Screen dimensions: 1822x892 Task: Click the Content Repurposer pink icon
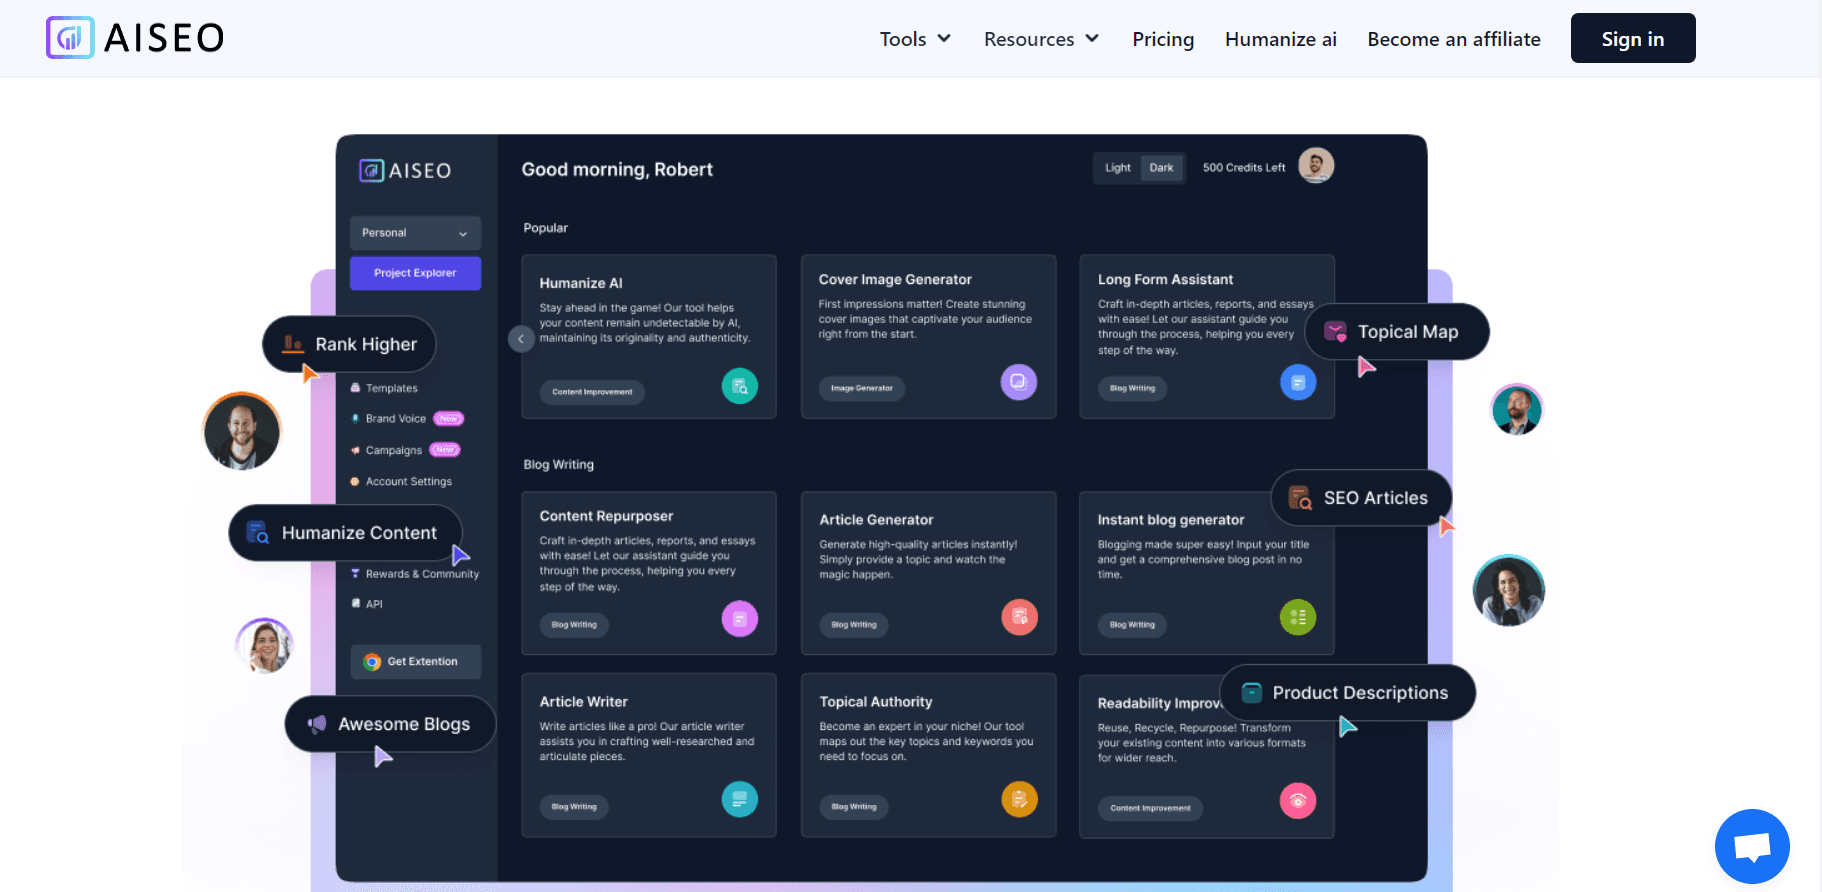click(739, 619)
